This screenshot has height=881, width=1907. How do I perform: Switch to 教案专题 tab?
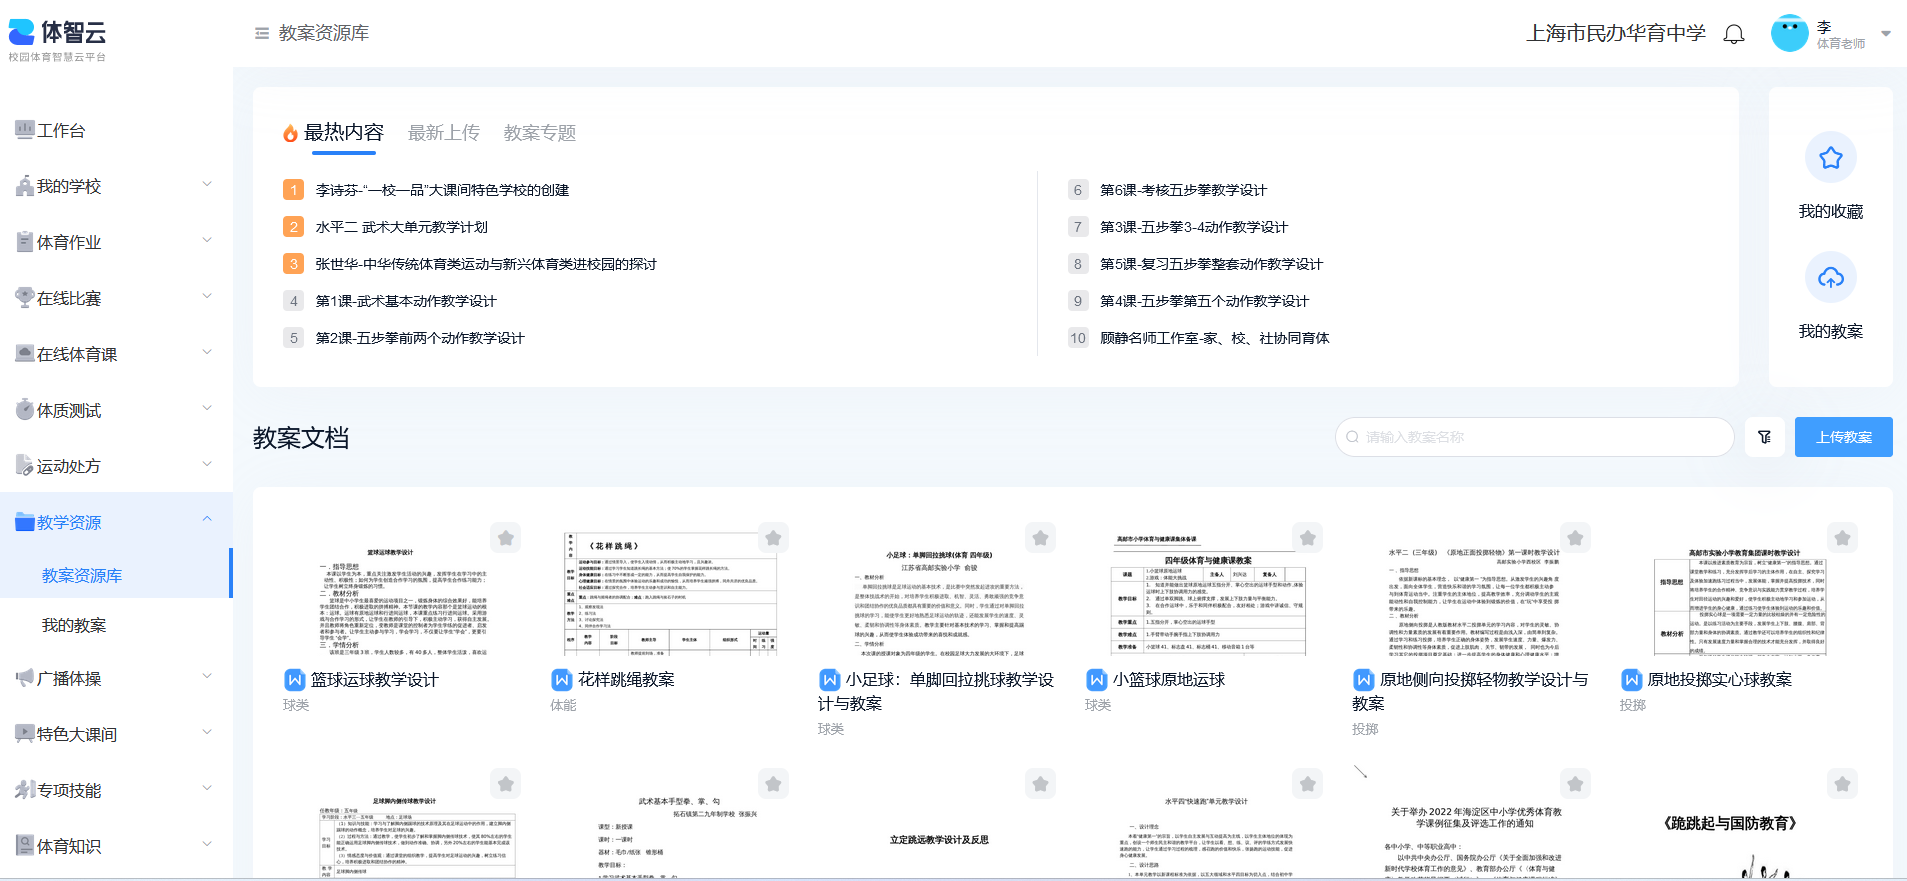click(540, 133)
